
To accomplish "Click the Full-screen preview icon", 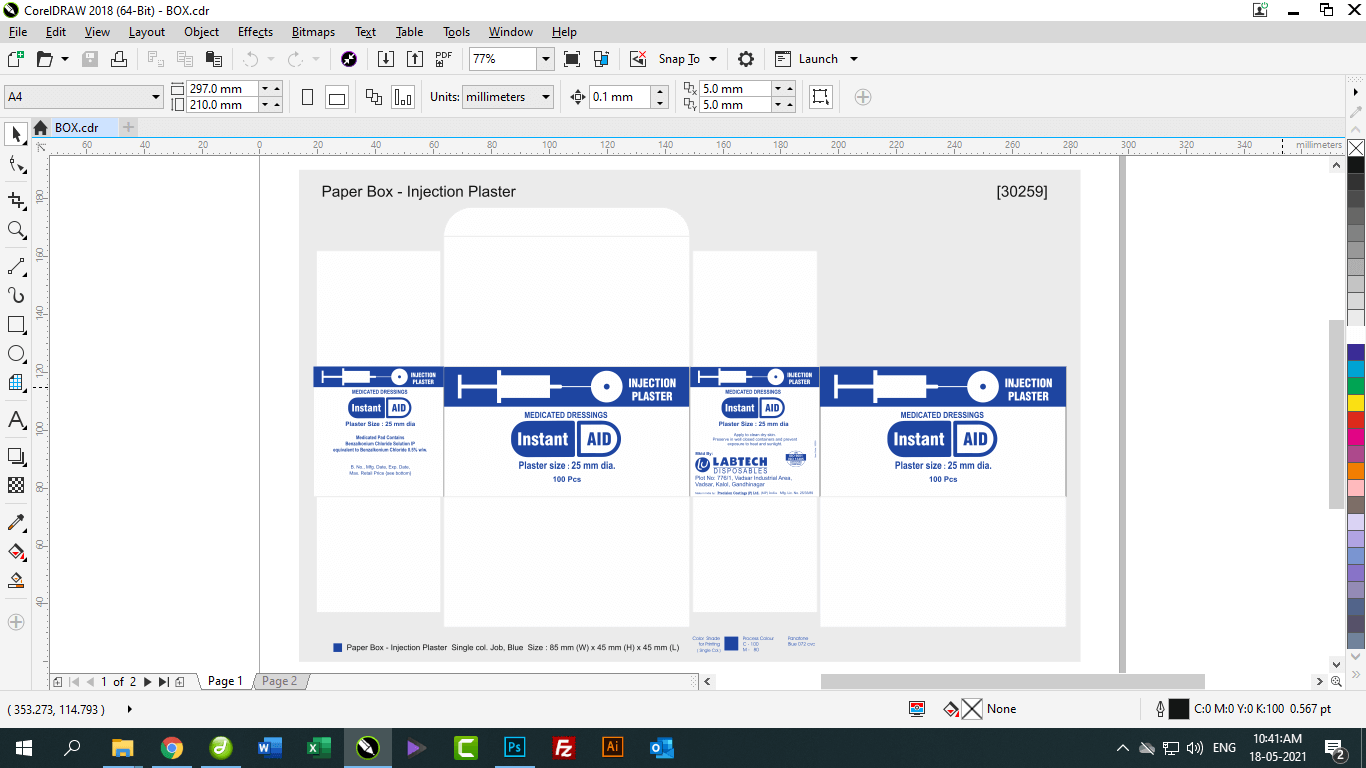I will 572,59.
